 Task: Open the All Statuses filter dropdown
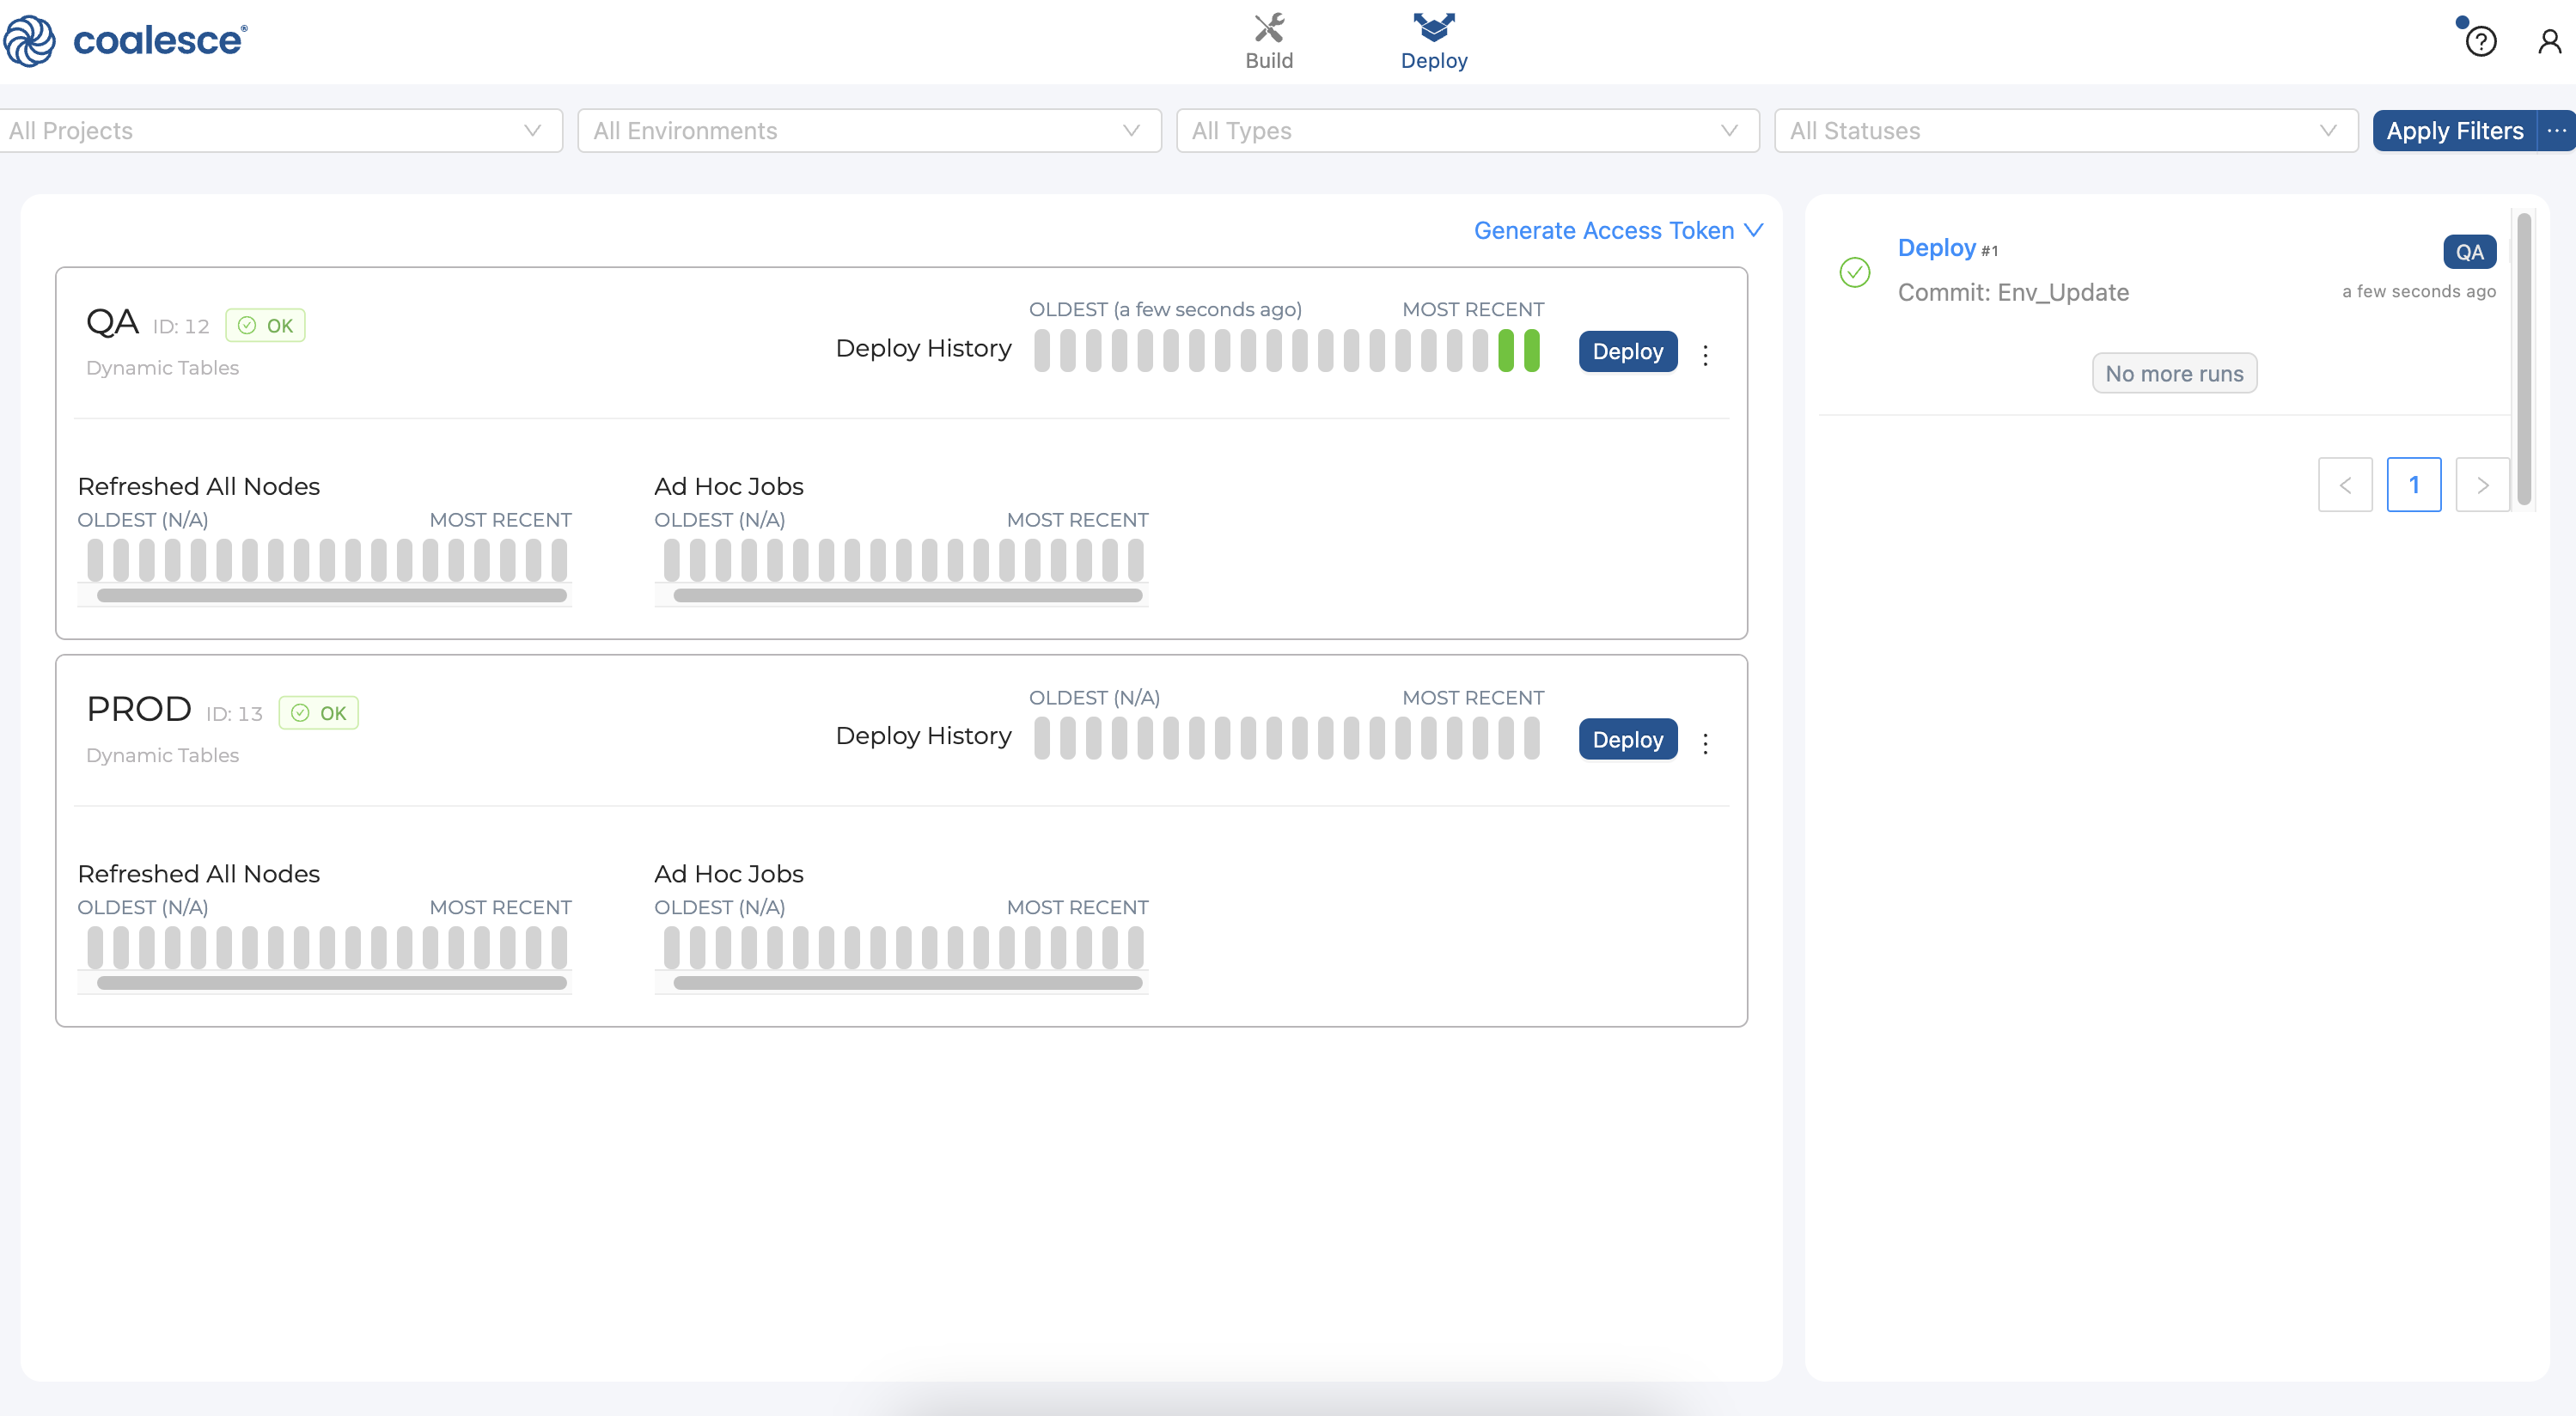pos(2065,131)
